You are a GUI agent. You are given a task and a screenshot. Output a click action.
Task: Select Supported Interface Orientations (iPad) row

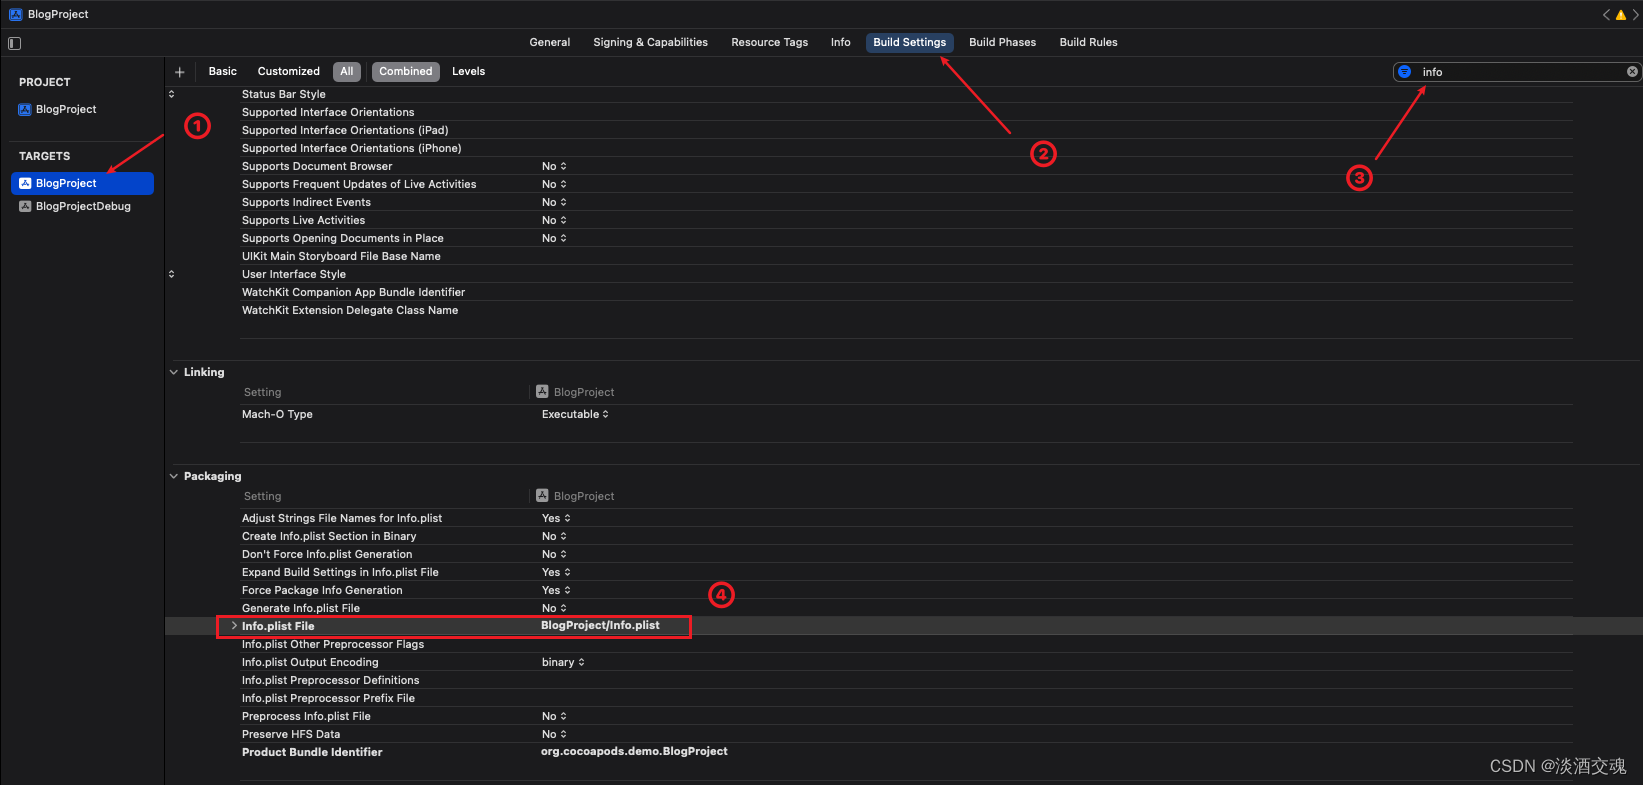click(345, 130)
